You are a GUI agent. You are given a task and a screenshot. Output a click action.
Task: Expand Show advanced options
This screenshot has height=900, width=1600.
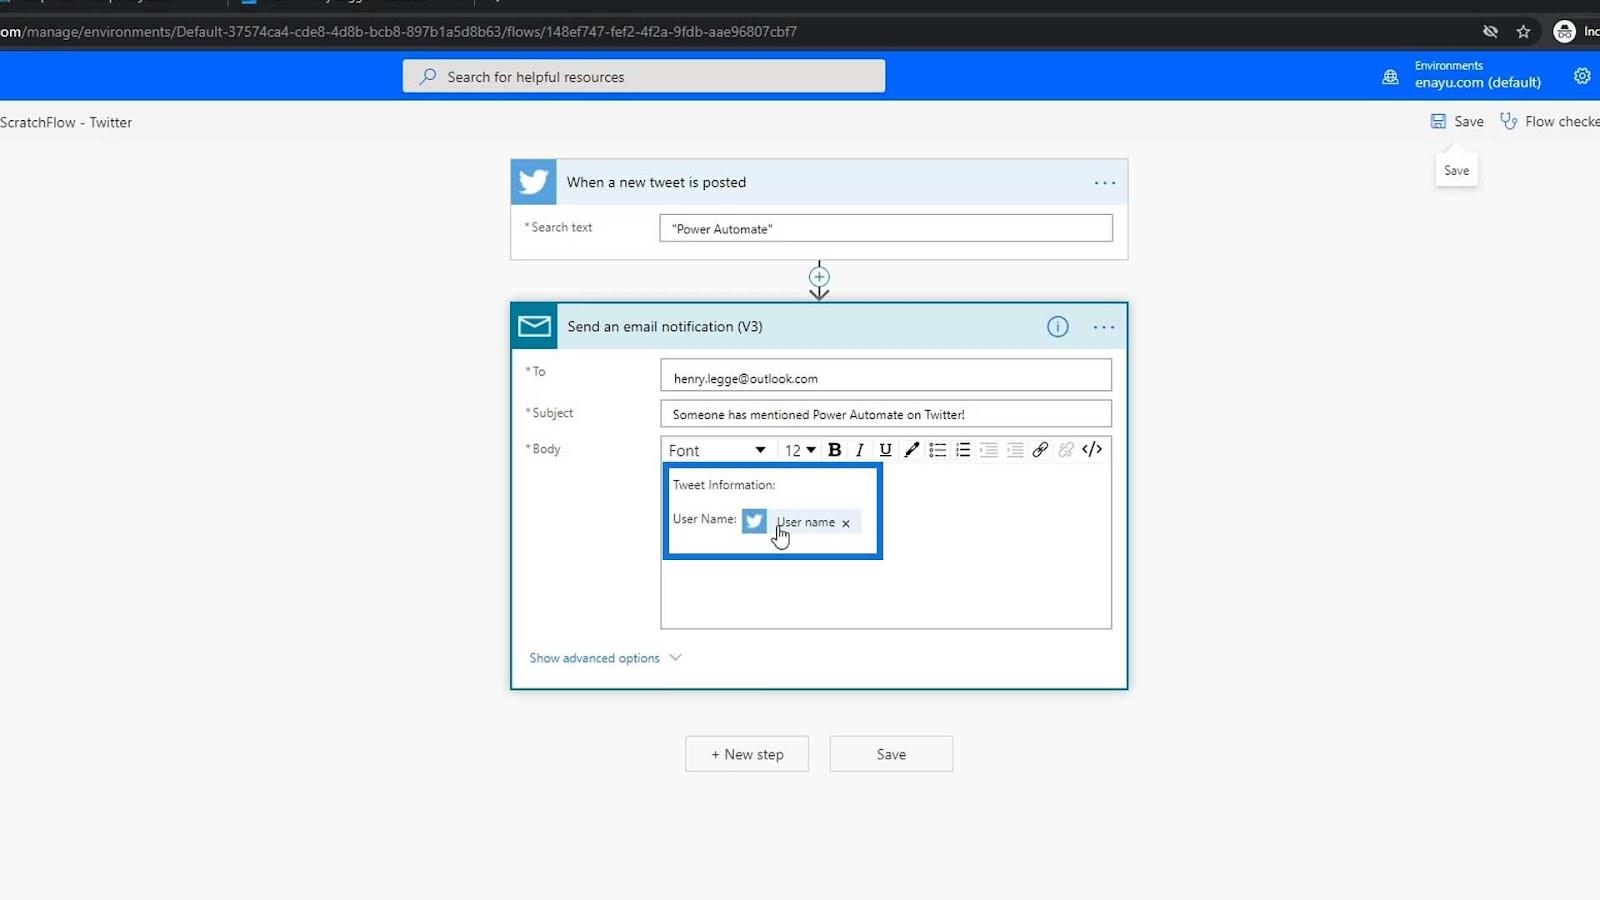tap(605, 658)
